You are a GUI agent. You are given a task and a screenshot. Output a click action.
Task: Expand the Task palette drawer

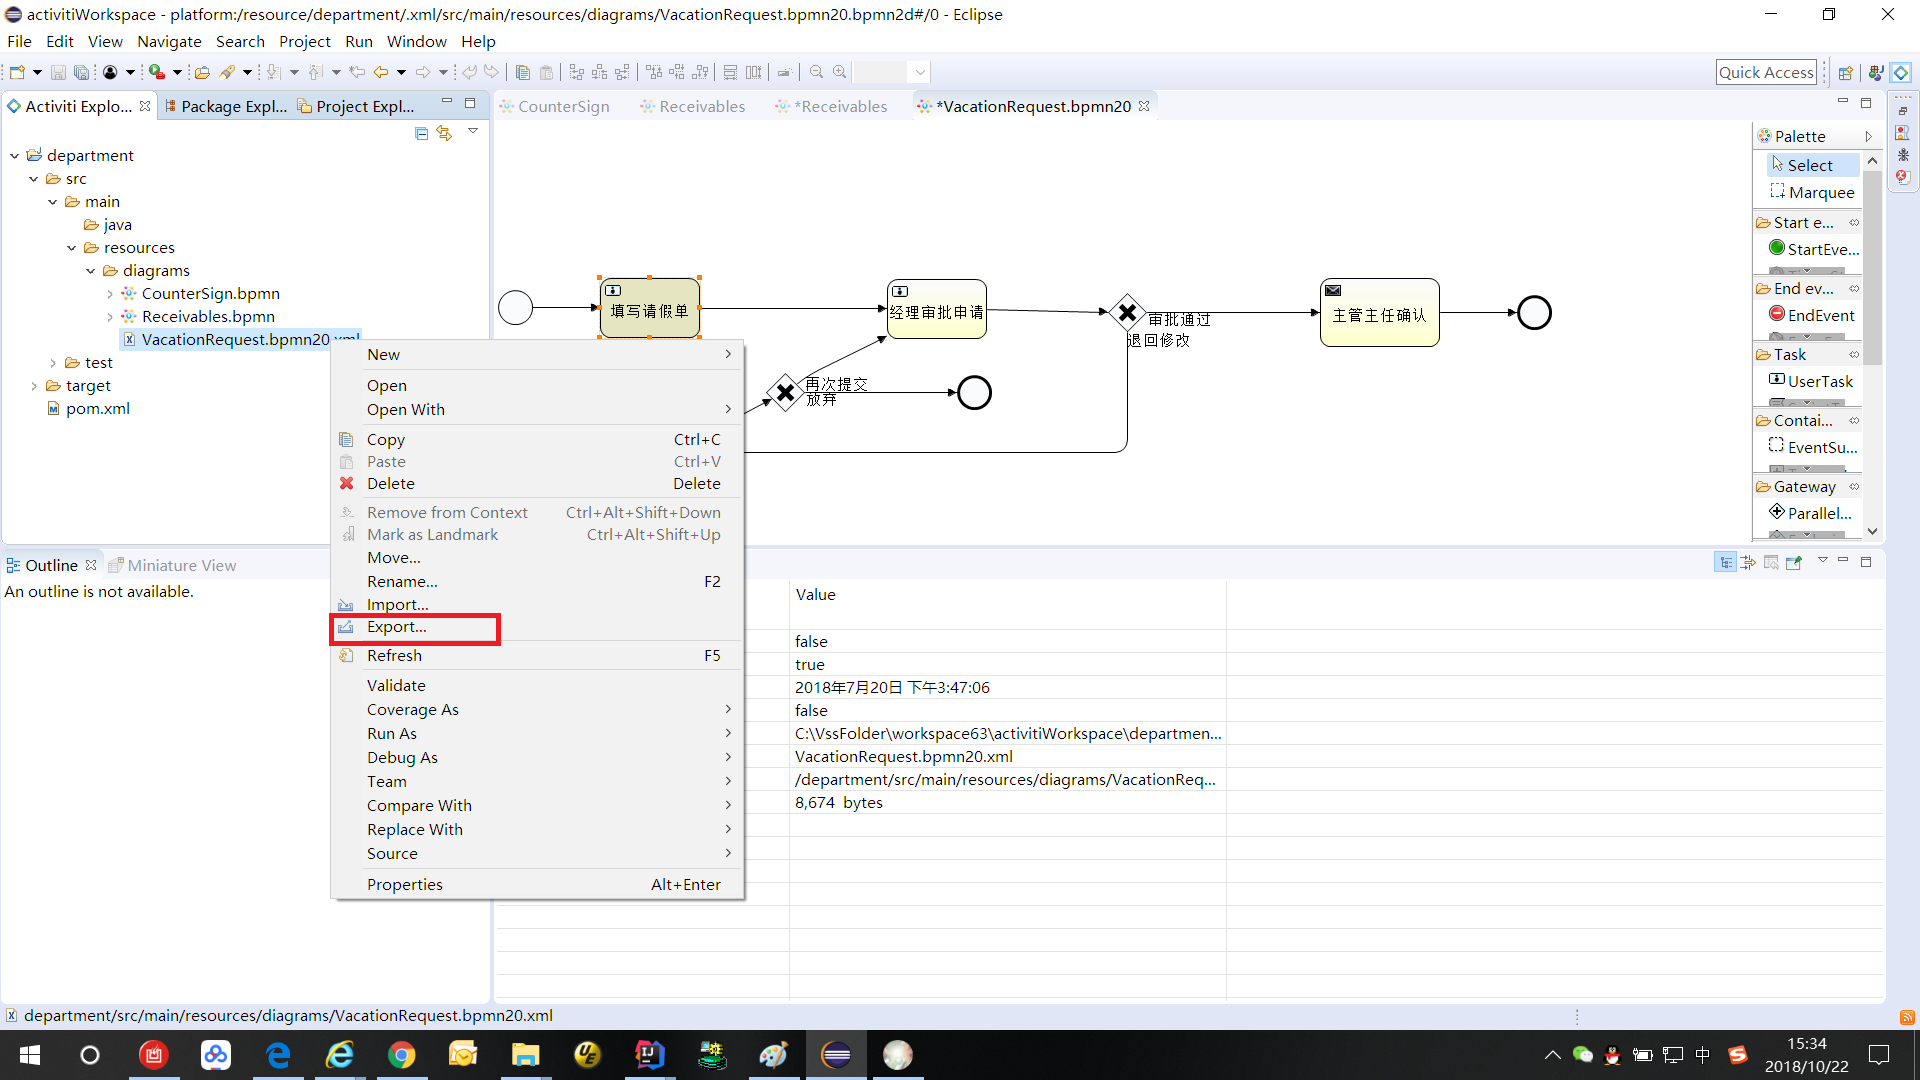(x=1807, y=354)
